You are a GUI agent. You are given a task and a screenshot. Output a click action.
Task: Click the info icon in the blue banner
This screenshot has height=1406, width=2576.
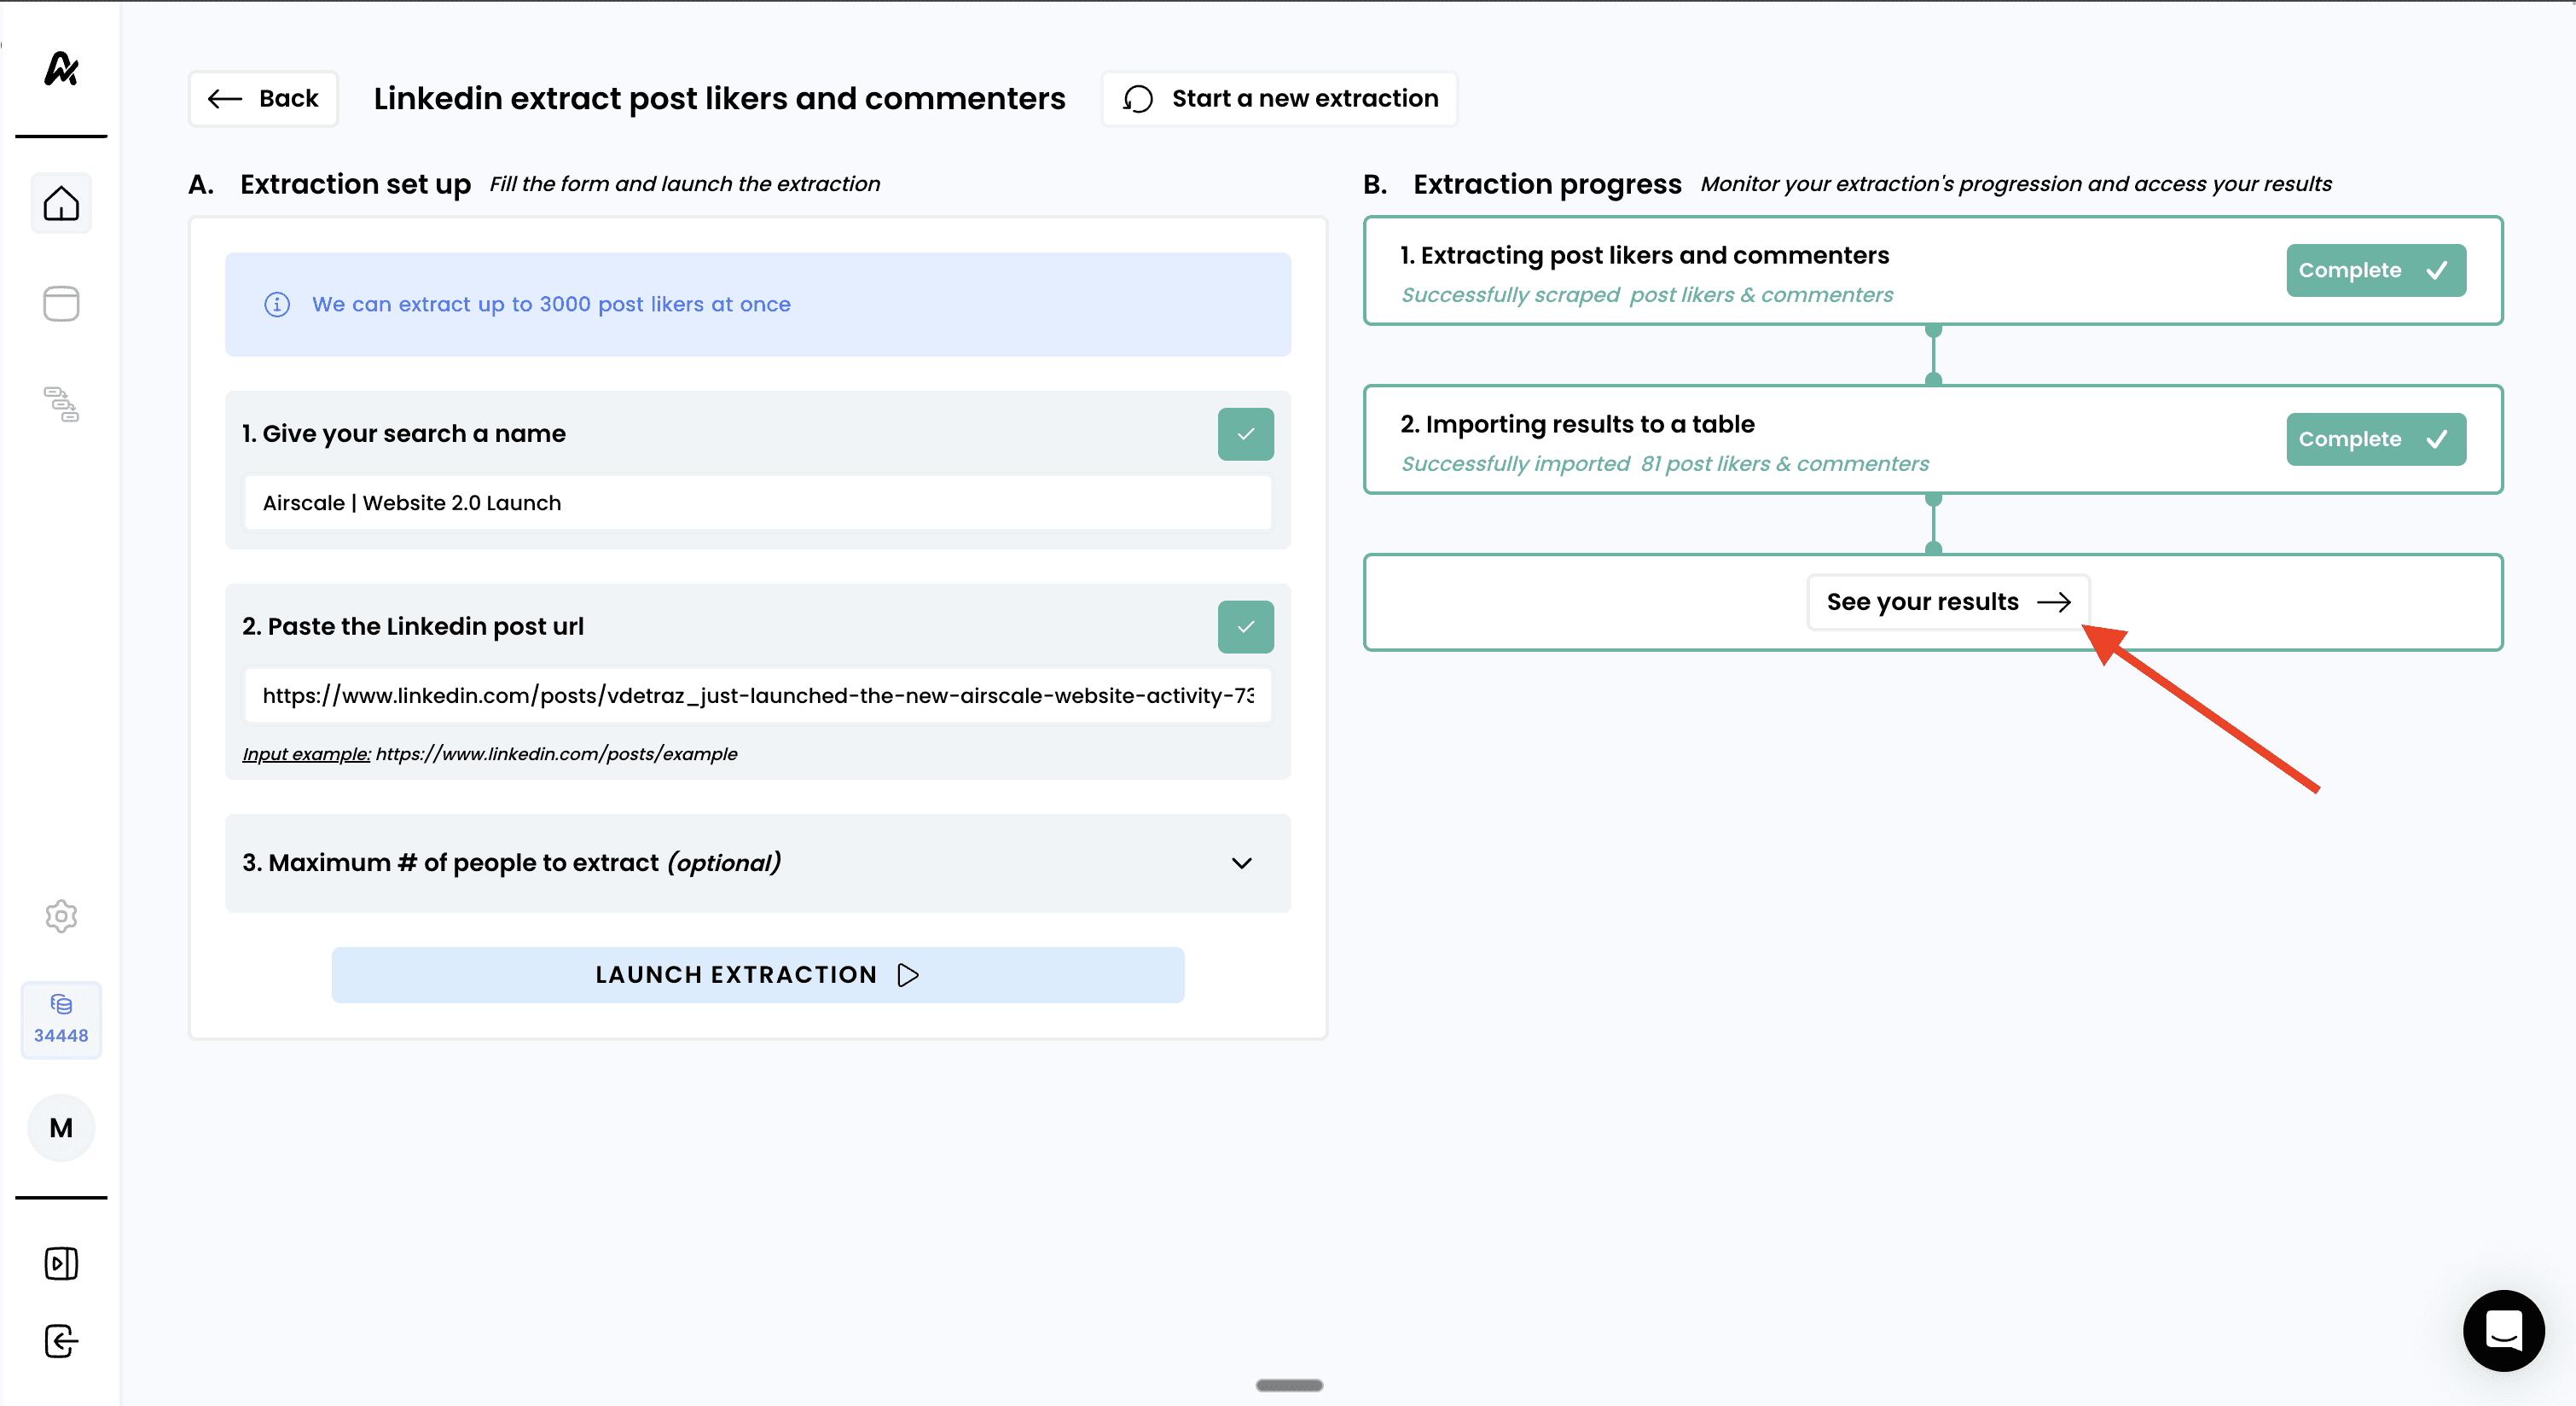tap(277, 304)
